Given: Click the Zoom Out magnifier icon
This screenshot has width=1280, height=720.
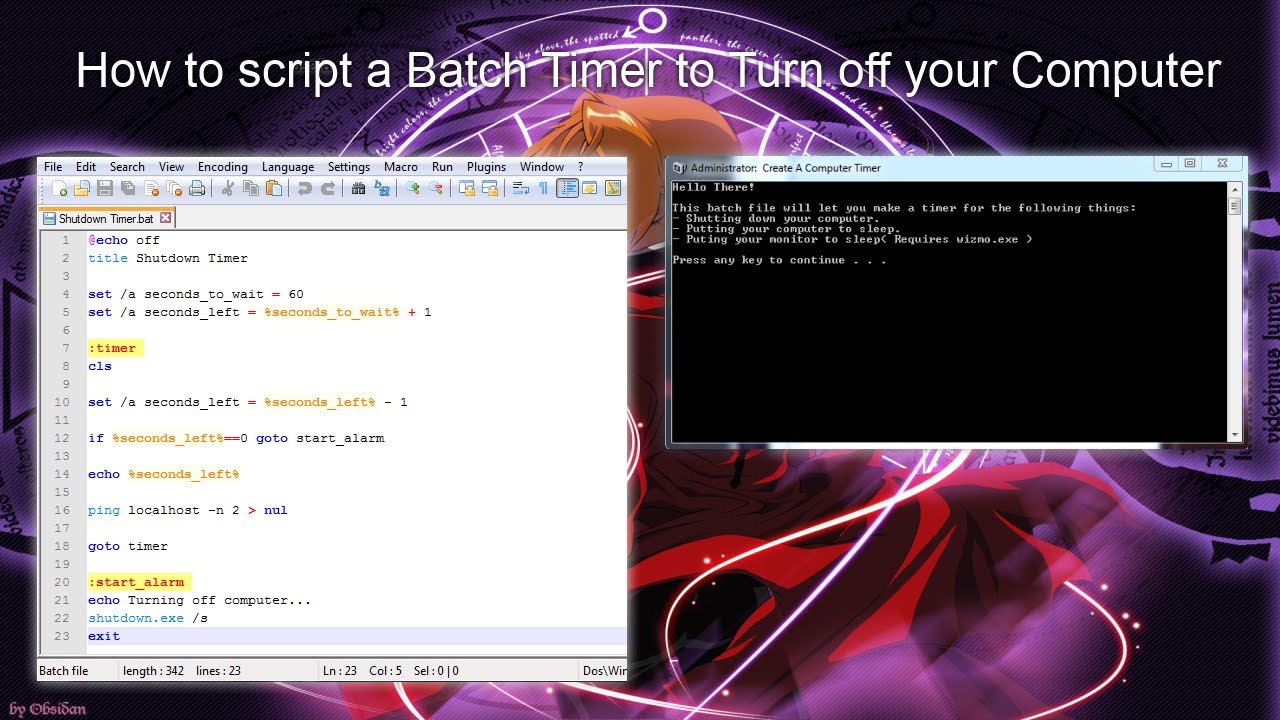Looking at the screenshot, I should point(436,188).
